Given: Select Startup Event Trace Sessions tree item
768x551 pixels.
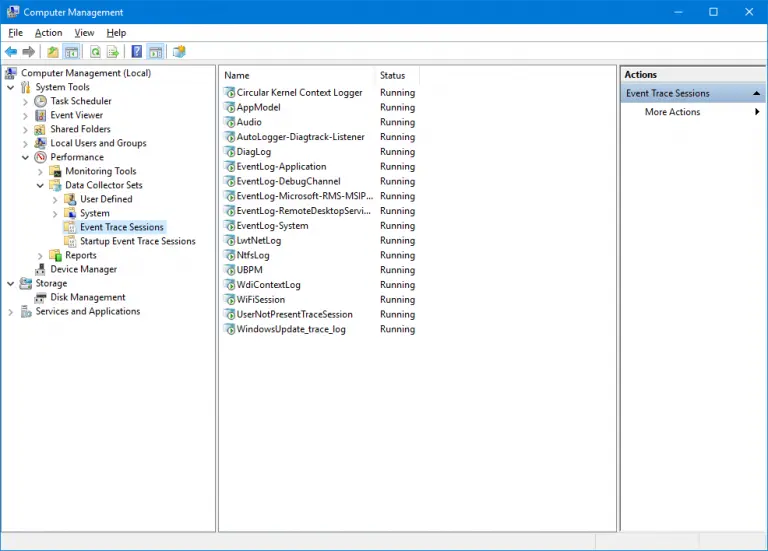Looking at the screenshot, I should [137, 241].
